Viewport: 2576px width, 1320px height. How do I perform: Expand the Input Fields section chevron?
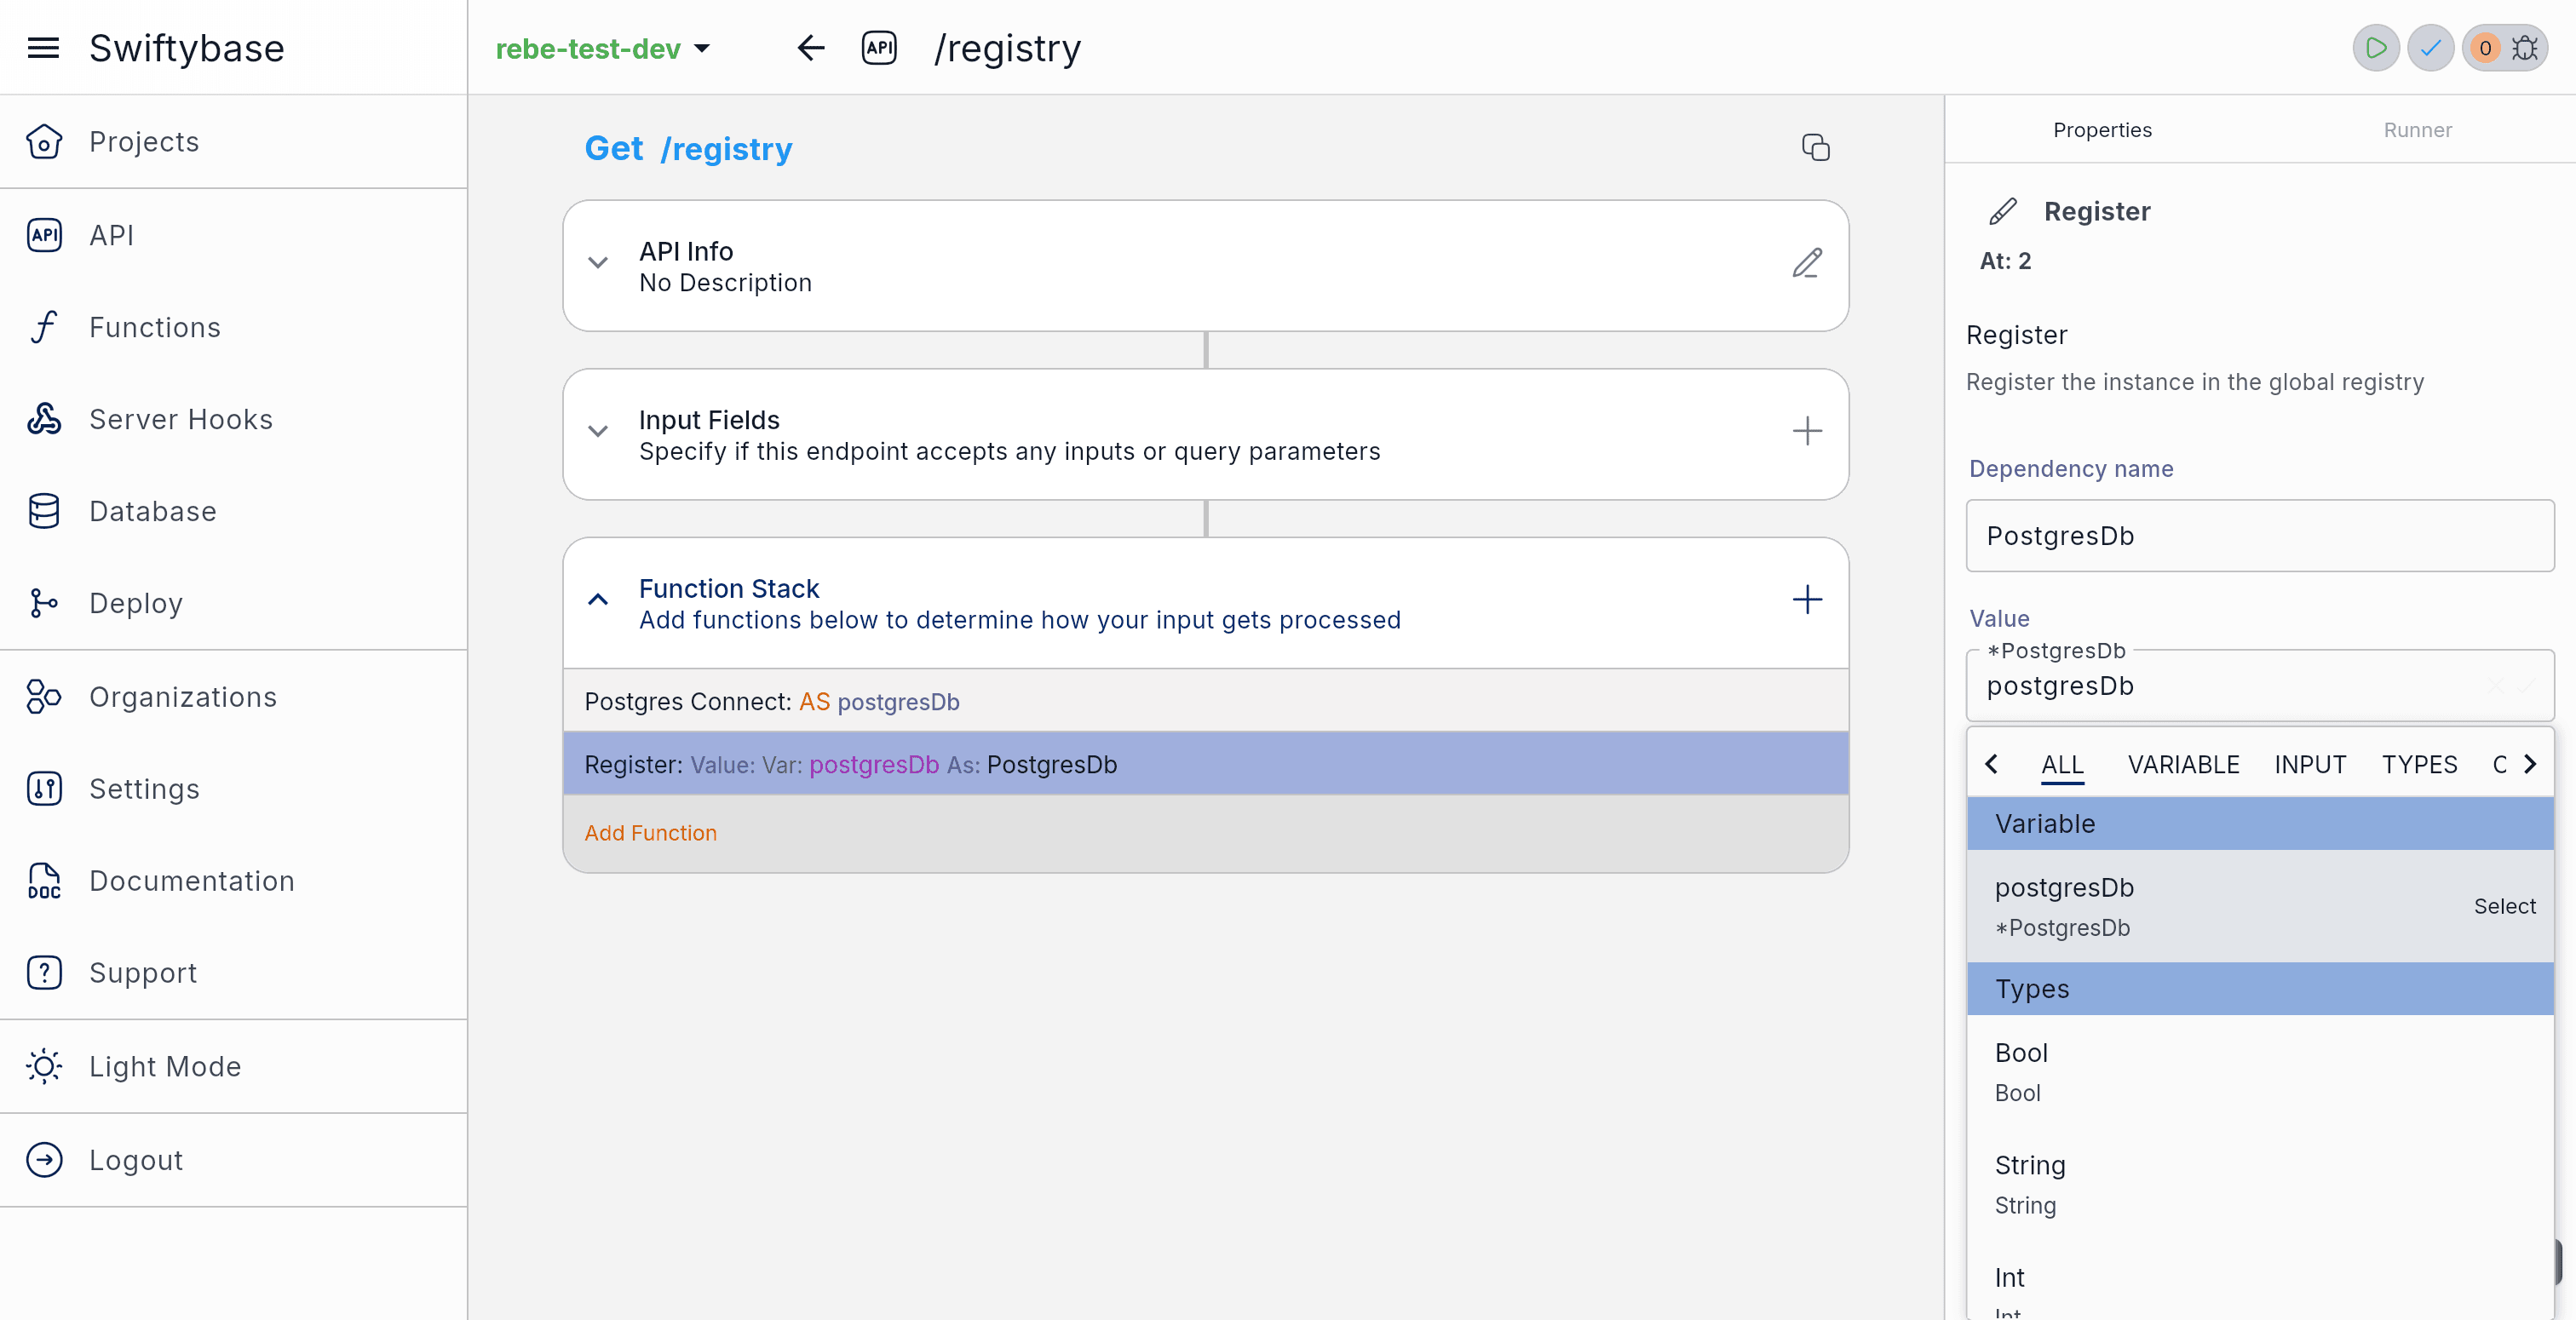598,432
